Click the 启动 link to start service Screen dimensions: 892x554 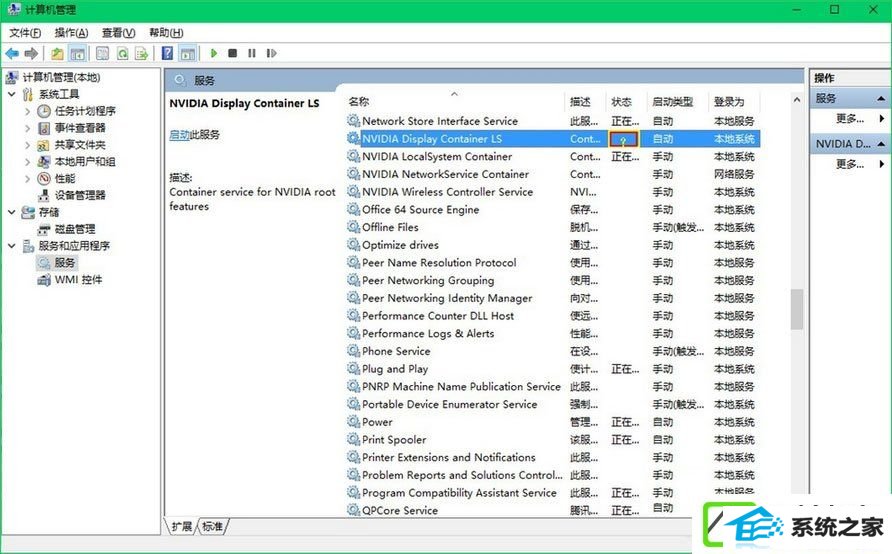[x=179, y=135]
